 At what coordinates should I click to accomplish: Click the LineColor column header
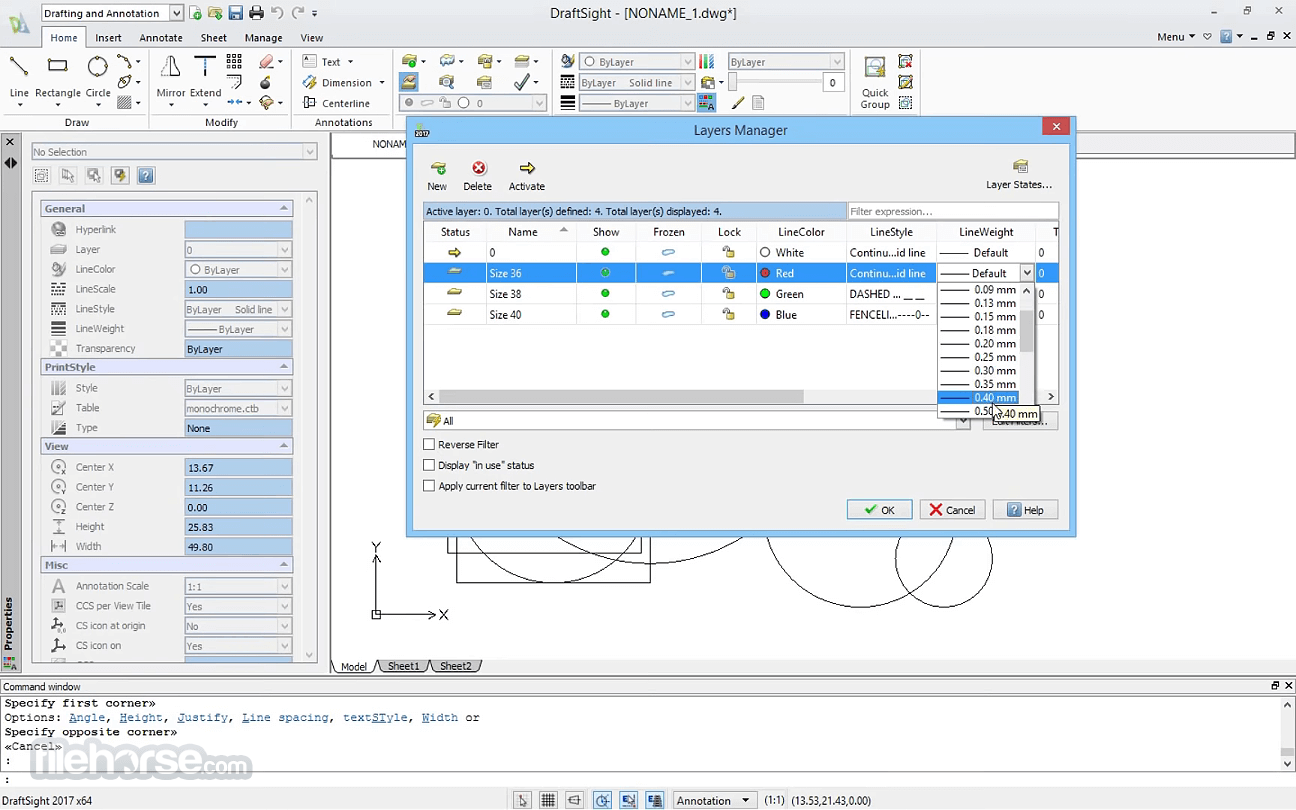[x=801, y=232]
